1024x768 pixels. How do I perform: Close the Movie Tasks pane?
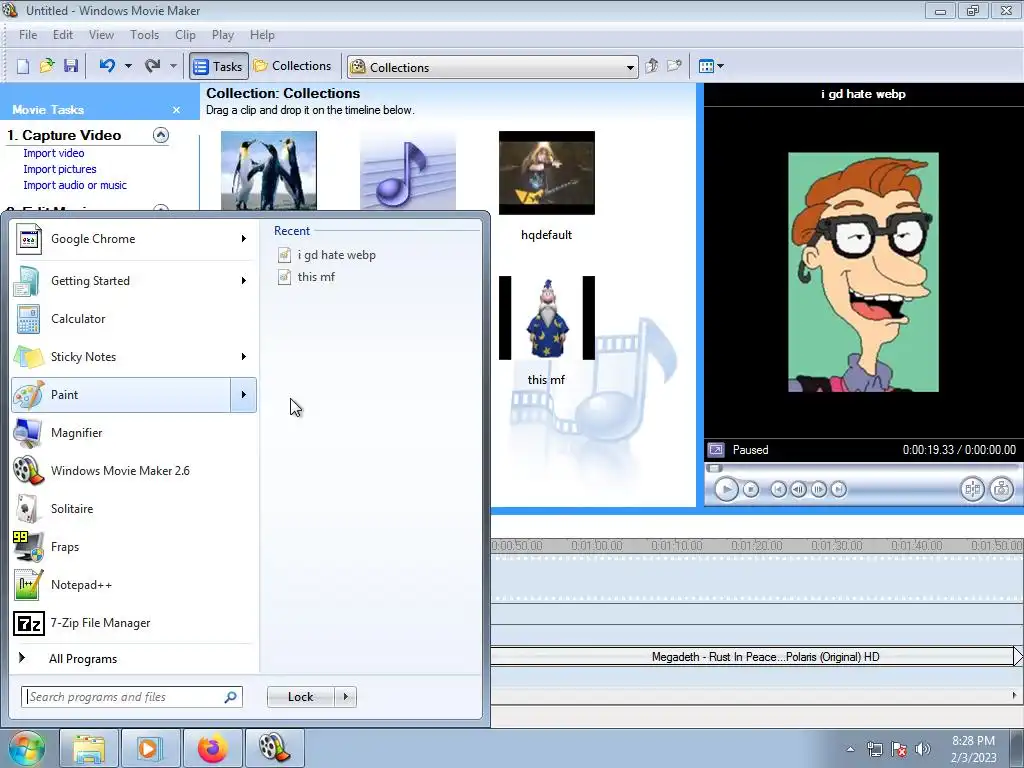176,110
